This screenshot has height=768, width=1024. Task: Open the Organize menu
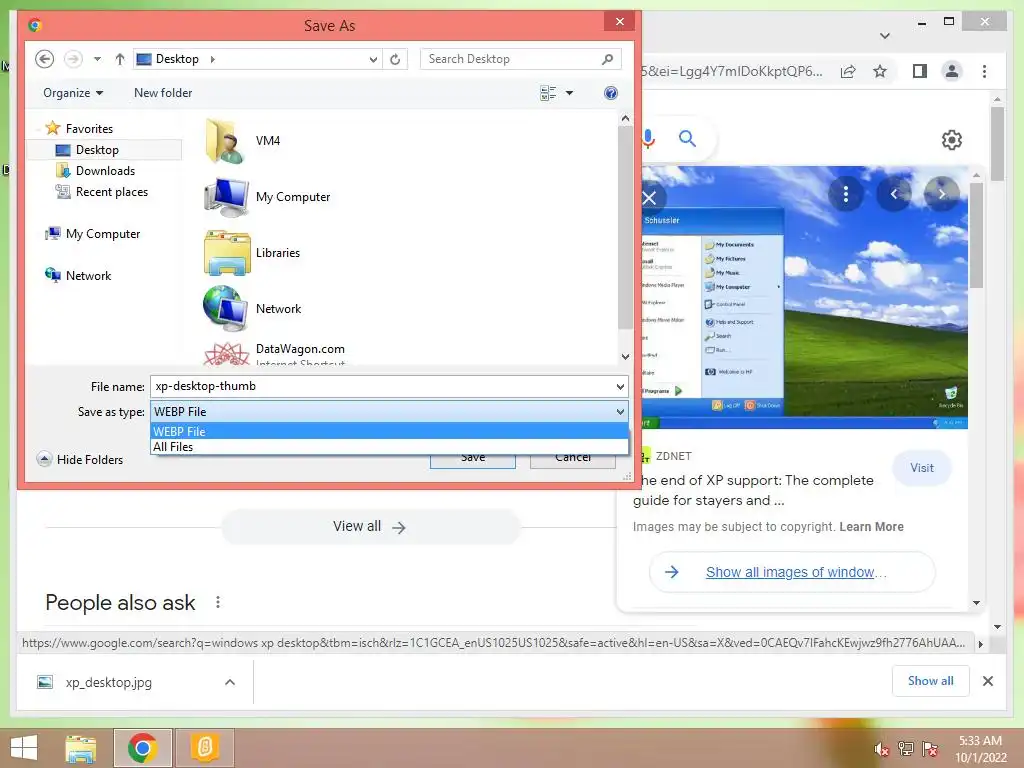pyautogui.click(x=73, y=93)
